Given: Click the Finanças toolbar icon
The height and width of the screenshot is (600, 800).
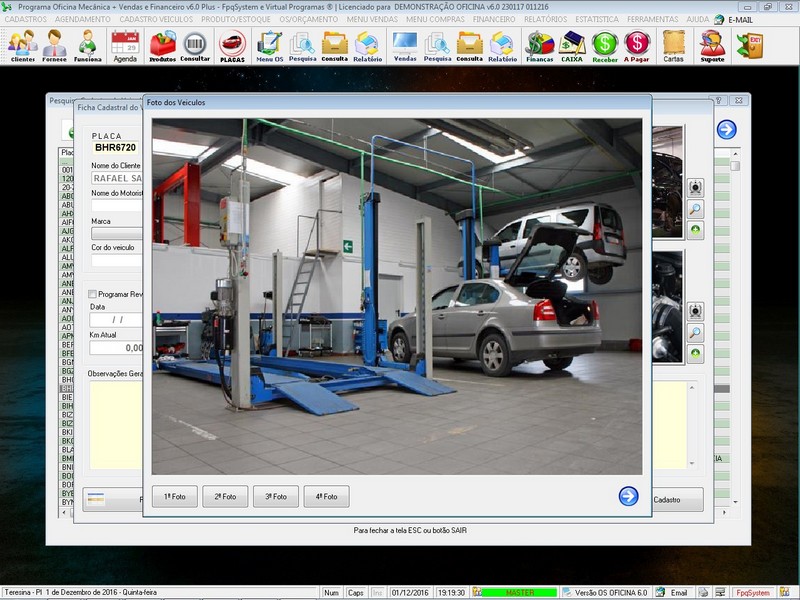Looking at the screenshot, I should point(540,46).
